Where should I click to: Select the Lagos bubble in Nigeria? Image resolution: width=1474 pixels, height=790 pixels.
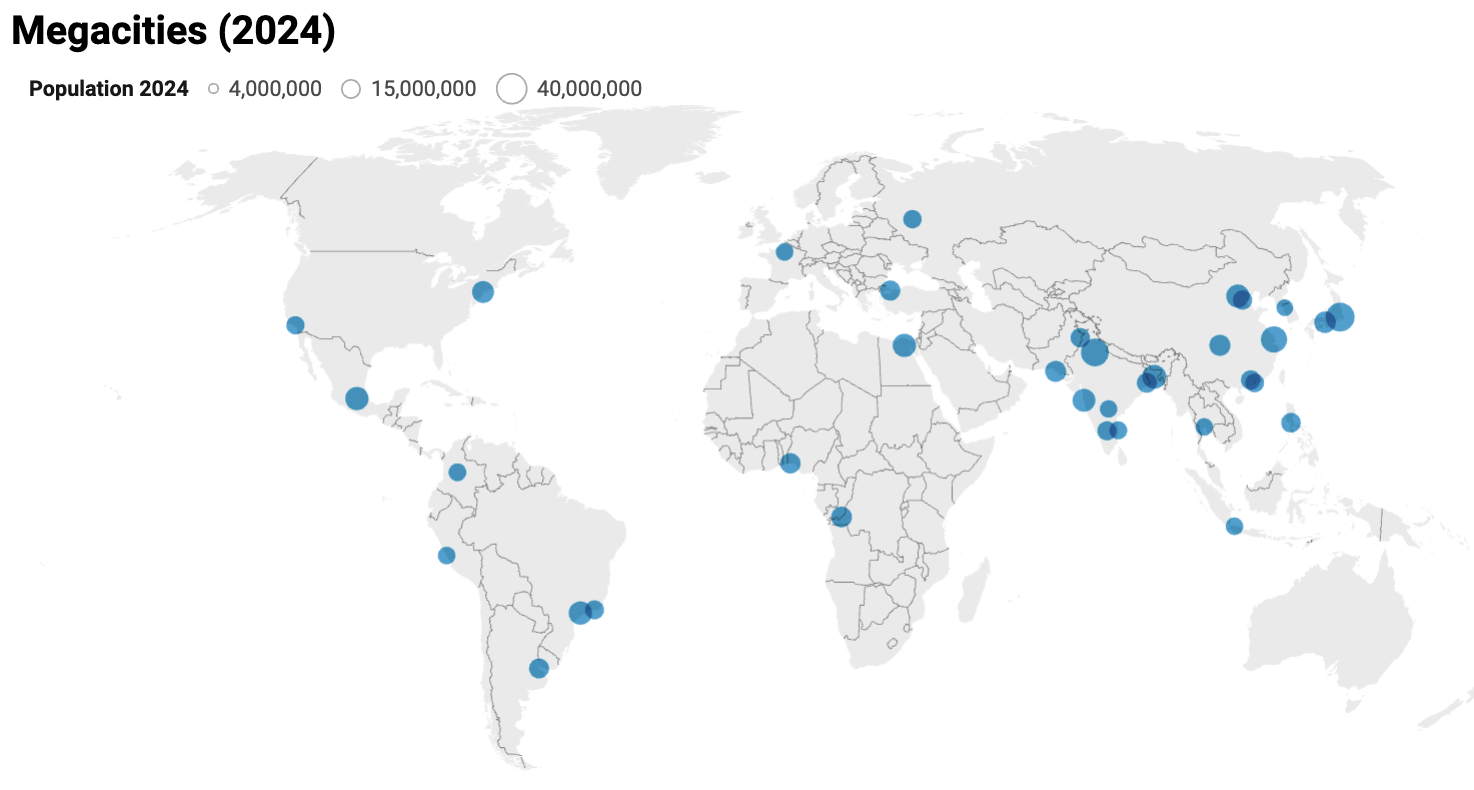(790, 463)
